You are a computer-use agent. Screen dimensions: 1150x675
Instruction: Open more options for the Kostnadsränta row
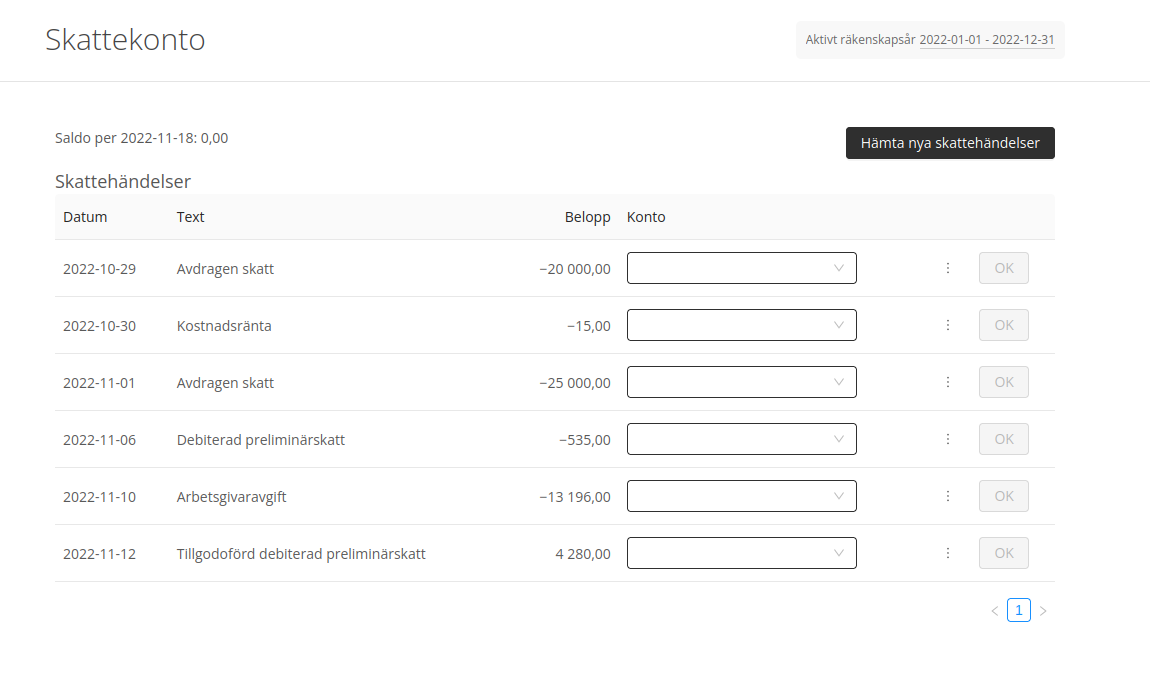[x=947, y=325]
